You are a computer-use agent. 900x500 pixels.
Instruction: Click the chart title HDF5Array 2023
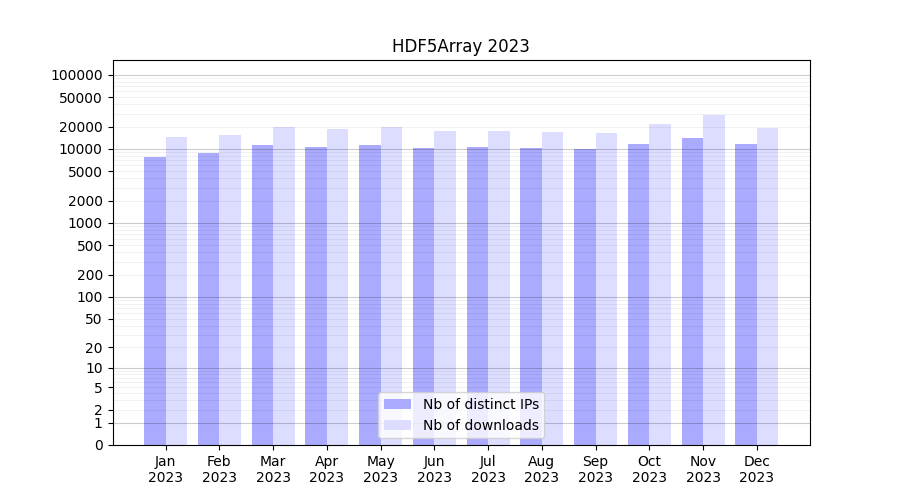460,46
